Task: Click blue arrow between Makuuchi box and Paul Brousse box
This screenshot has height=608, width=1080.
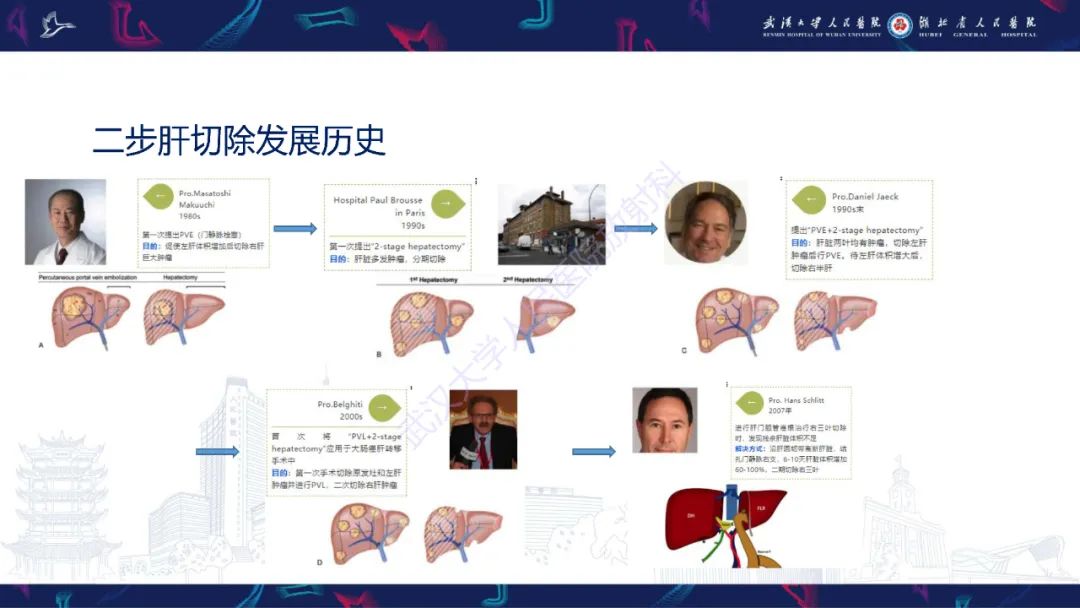Action: (295, 229)
